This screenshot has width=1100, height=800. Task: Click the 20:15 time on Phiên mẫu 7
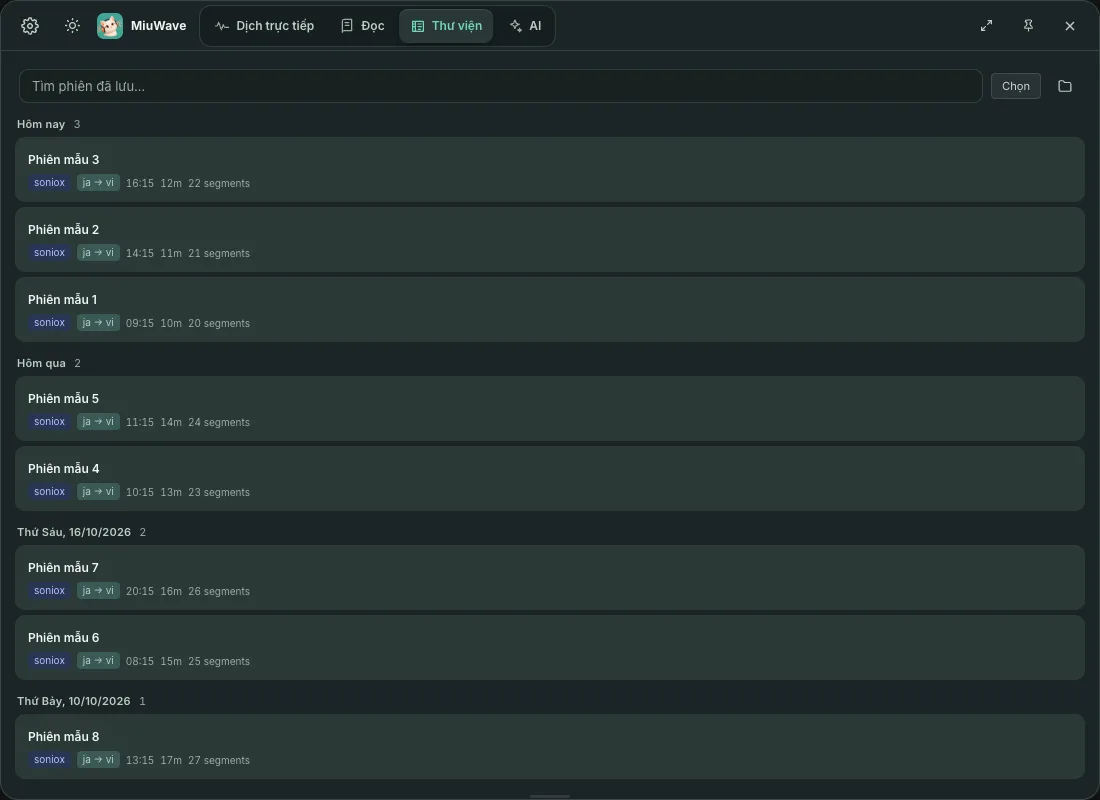coord(140,592)
